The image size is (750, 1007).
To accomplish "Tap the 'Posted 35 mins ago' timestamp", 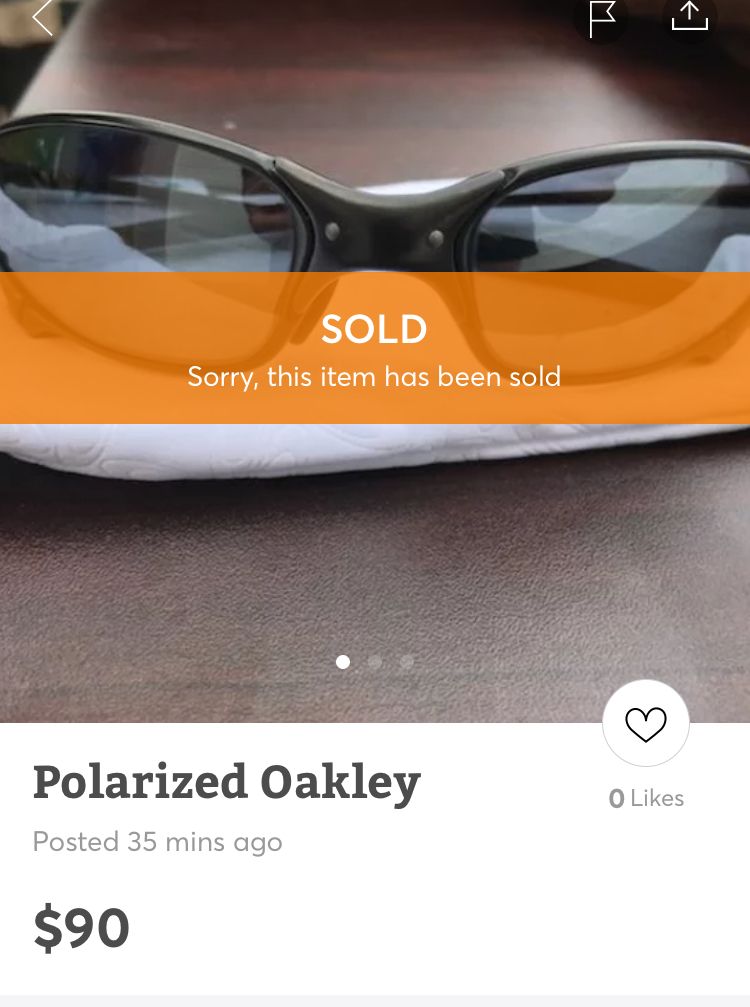I will click(157, 842).
